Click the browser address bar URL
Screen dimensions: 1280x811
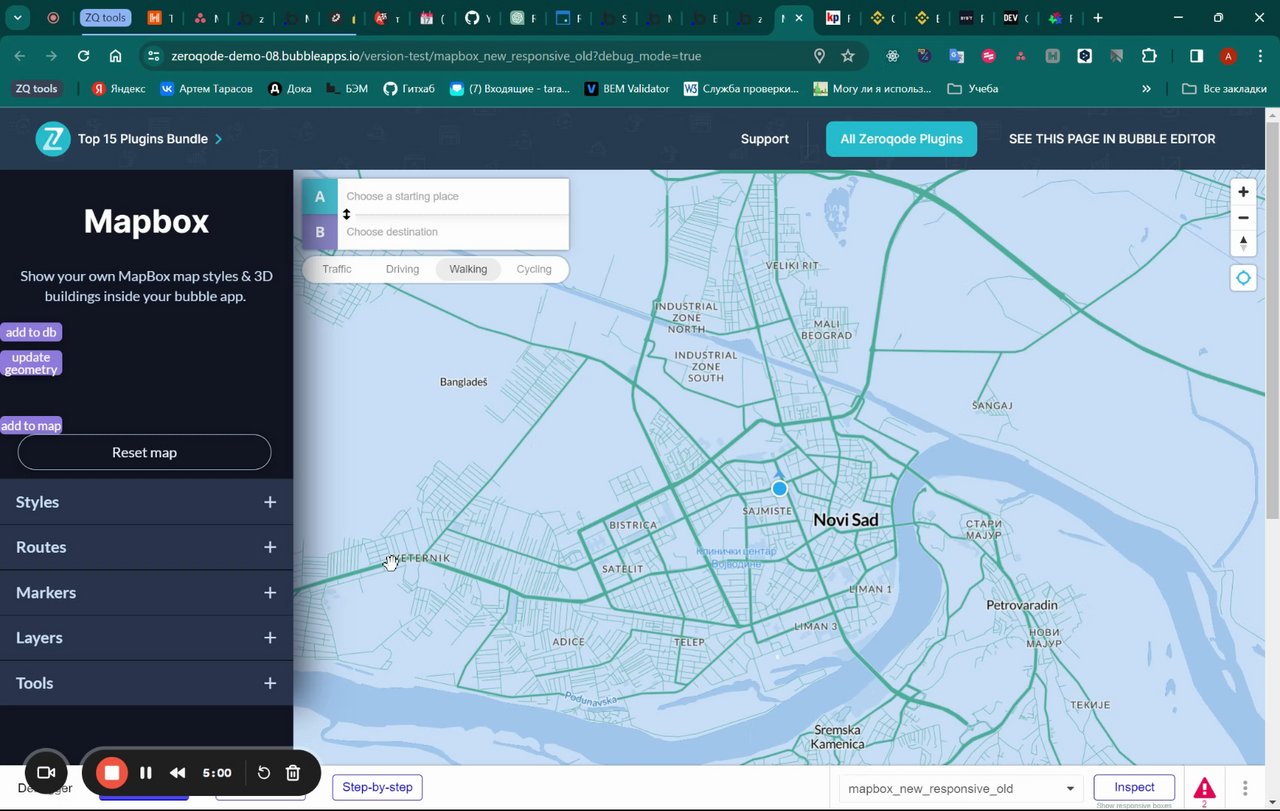click(436, 56)
